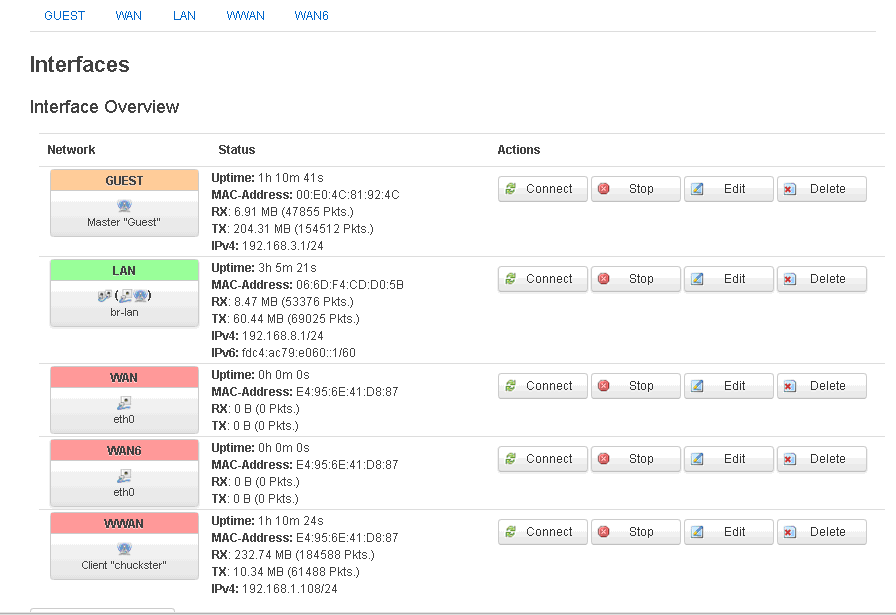
Task: Stop the LAN interface
Action: (635, 279)
